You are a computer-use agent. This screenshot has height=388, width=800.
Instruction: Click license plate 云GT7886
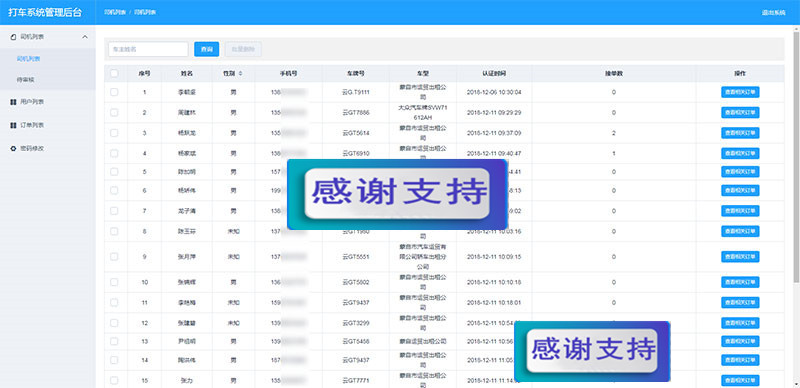pos(356,112)
